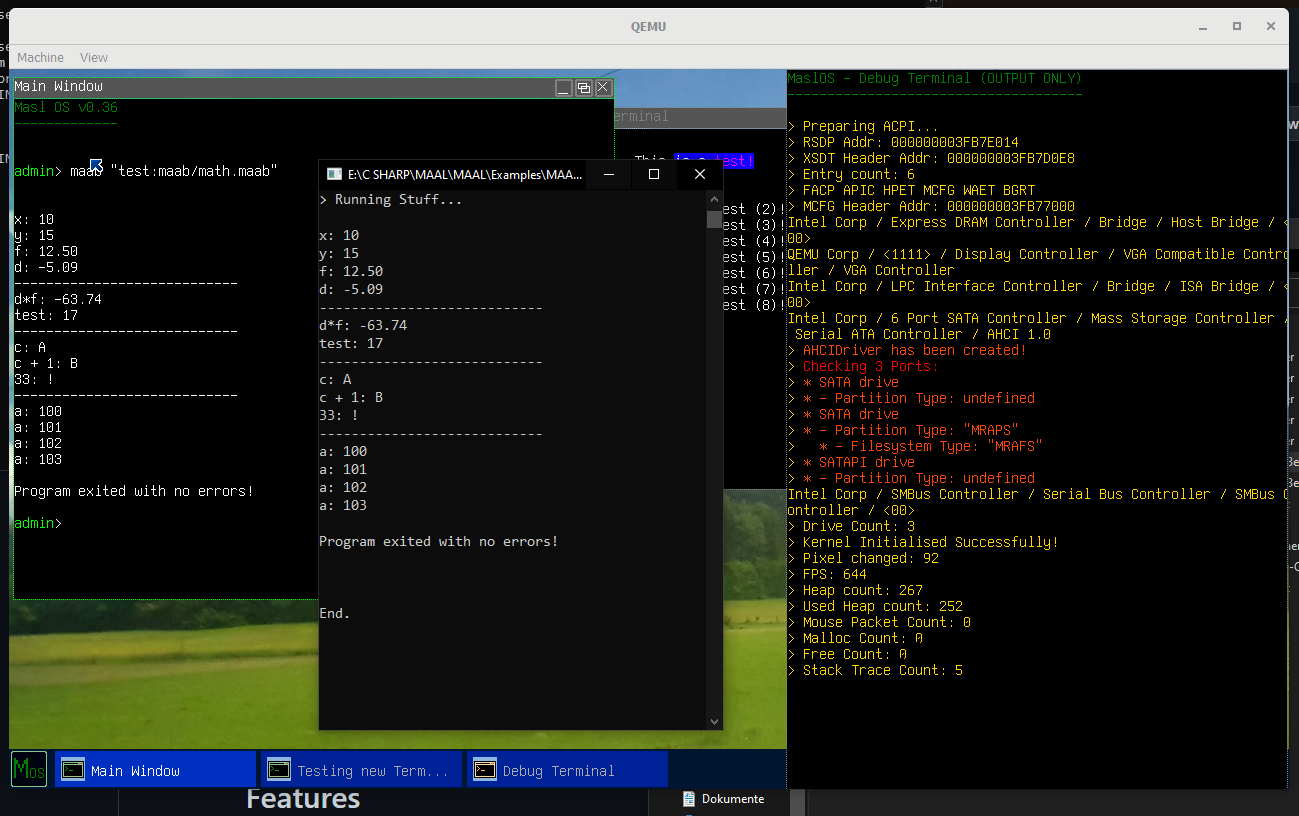
Task: Click the command prompt icon on MAAL Examples titlebar
Action: (x=333, y=173)
